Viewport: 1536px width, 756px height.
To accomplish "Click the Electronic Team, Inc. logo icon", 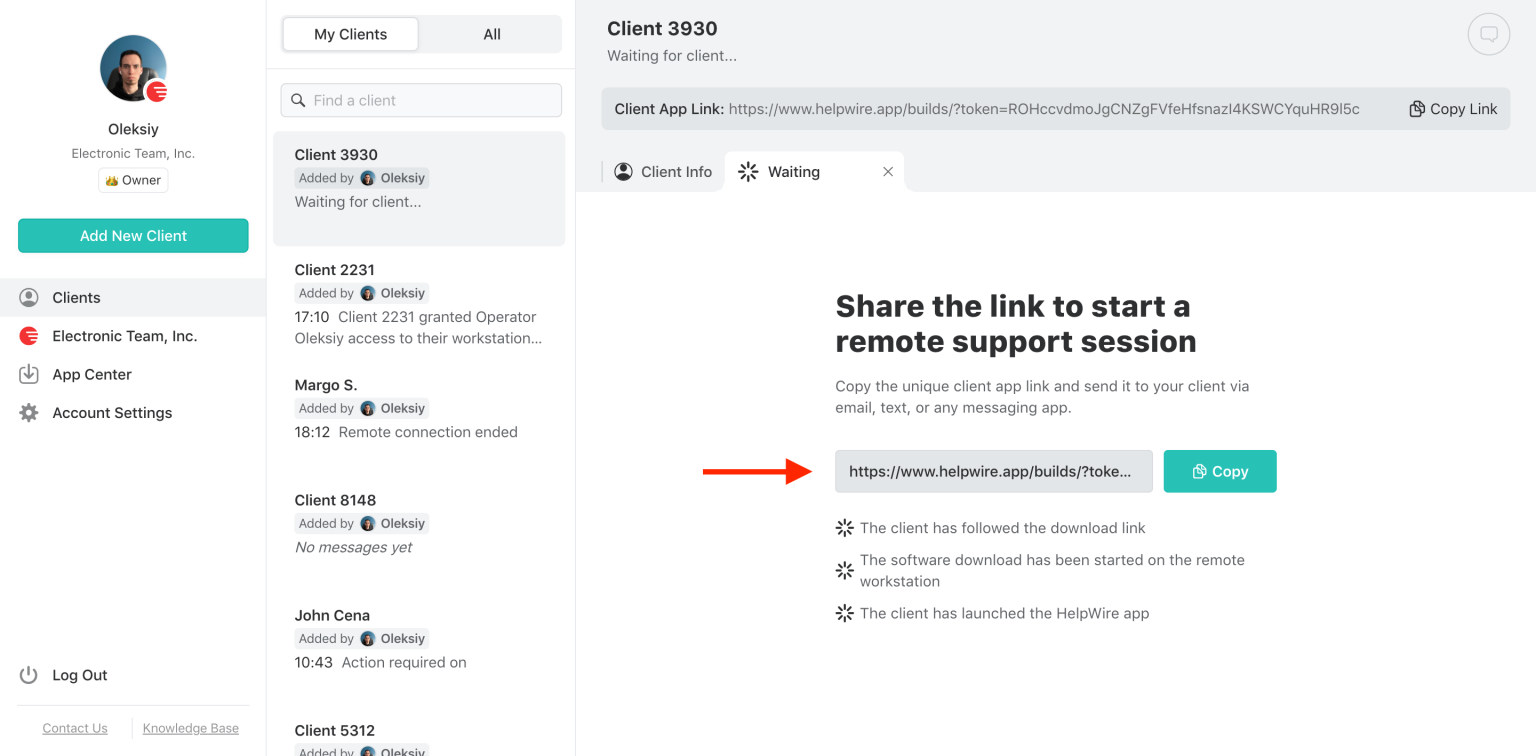I will tap(29, 336).
